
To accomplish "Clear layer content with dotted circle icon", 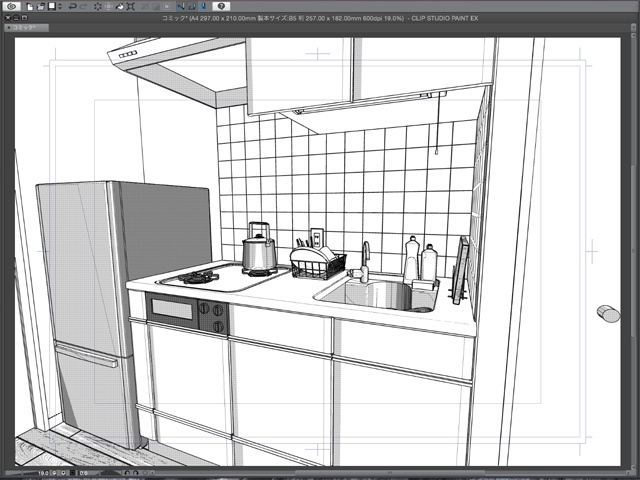I will (x=98, y=7).
